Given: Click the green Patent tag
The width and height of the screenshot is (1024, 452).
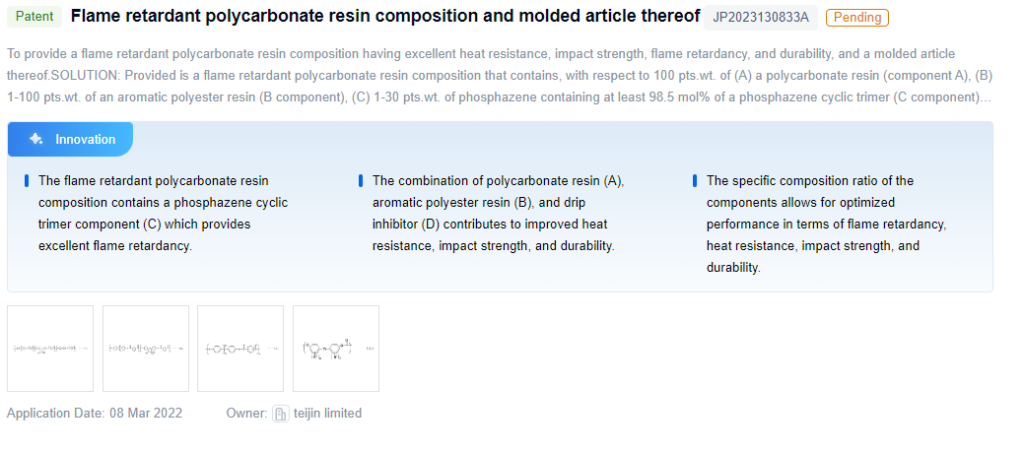Looking at the screenshot, I should (34, 17).
